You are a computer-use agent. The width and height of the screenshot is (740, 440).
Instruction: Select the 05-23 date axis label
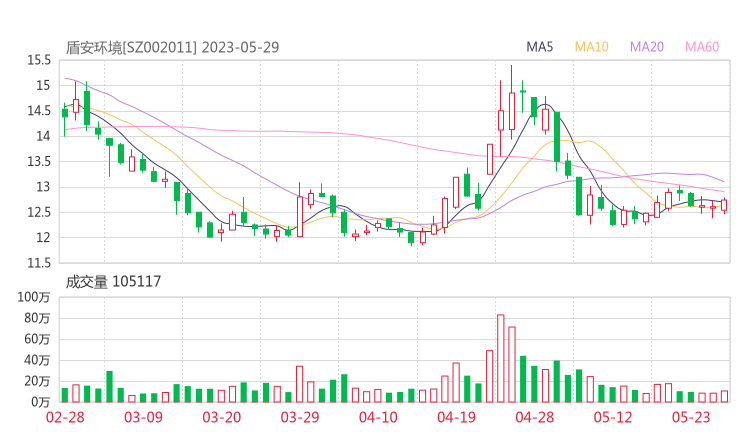click(690, 417)
